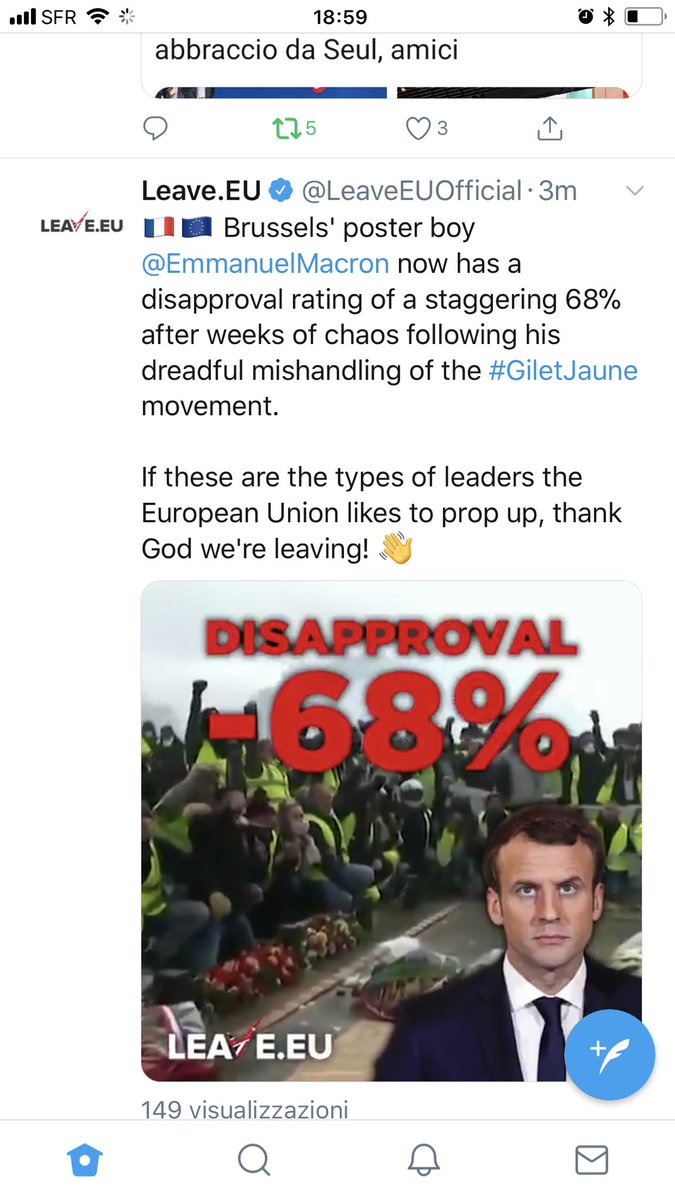Image resolution: width=675 pixels, height=1200 pixels.
Task: Compose a new tweet
Action: tap(609, 1054)
